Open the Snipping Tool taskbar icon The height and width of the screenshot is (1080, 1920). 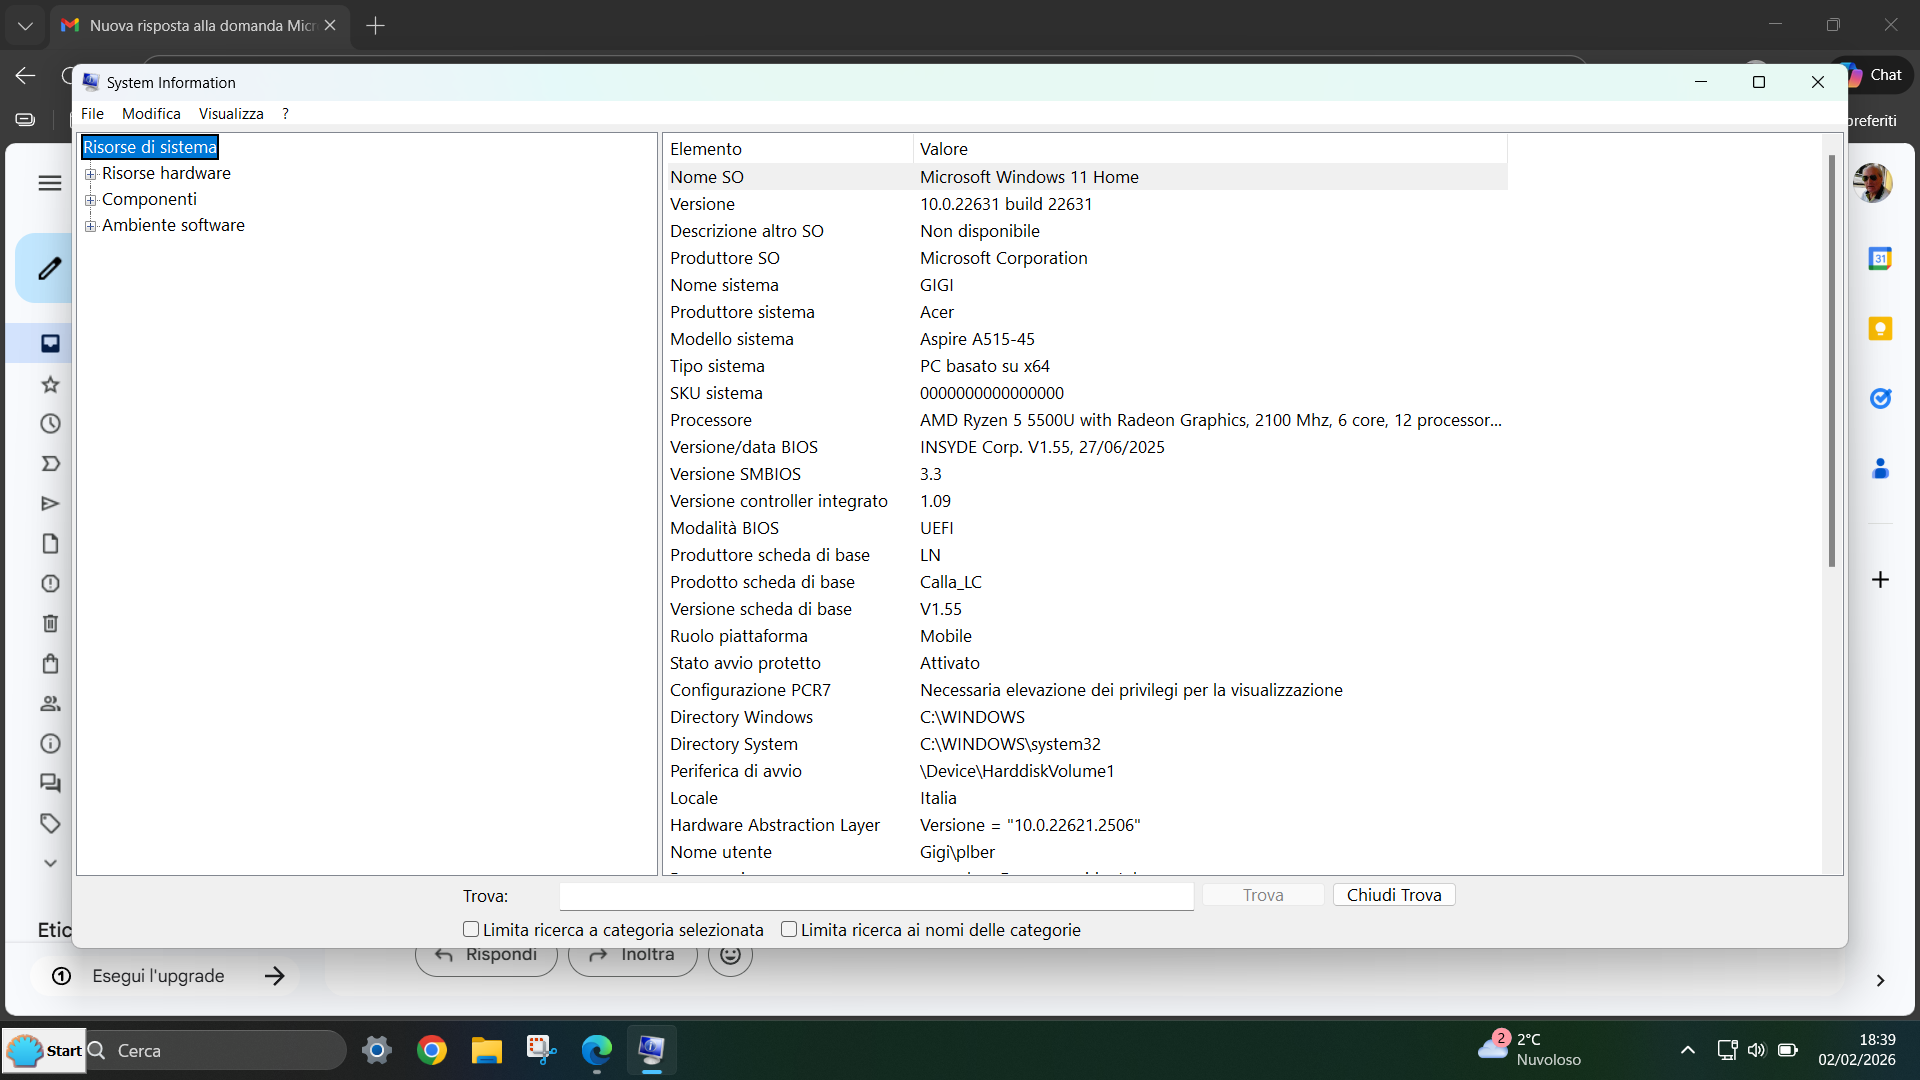tap(542, 1050)
